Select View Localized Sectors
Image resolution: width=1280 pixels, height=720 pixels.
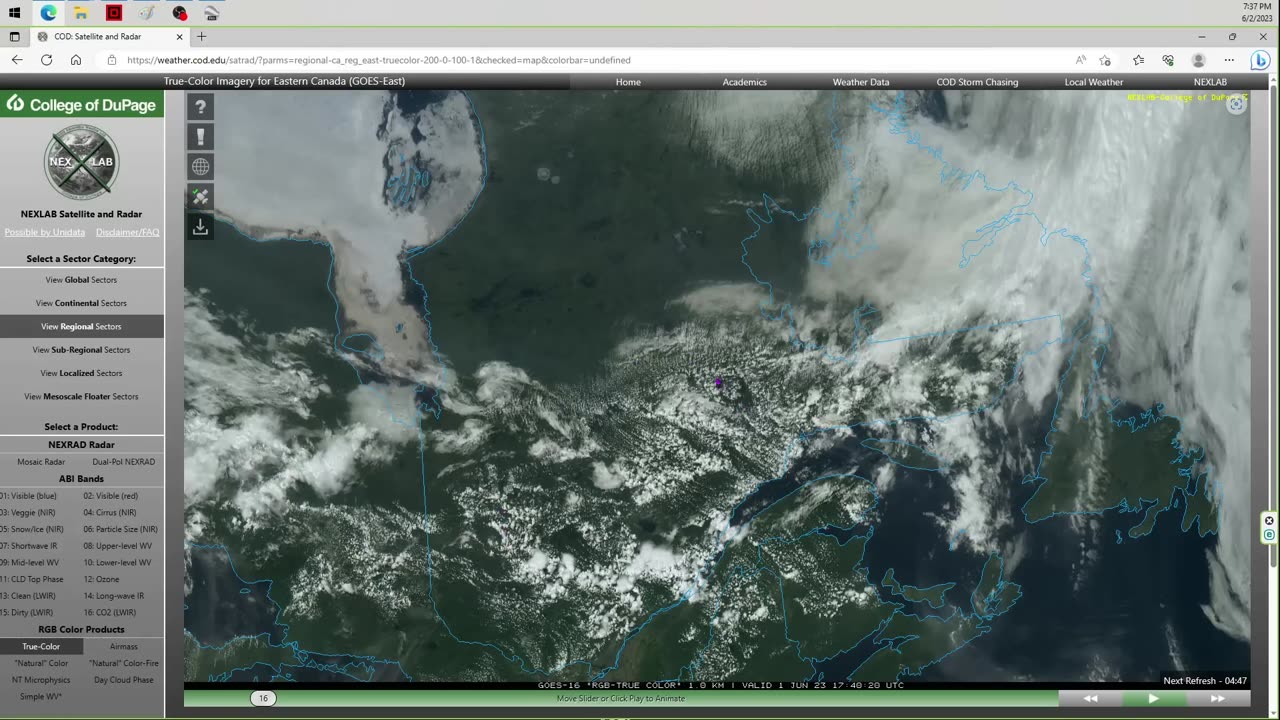pos(82,373)
